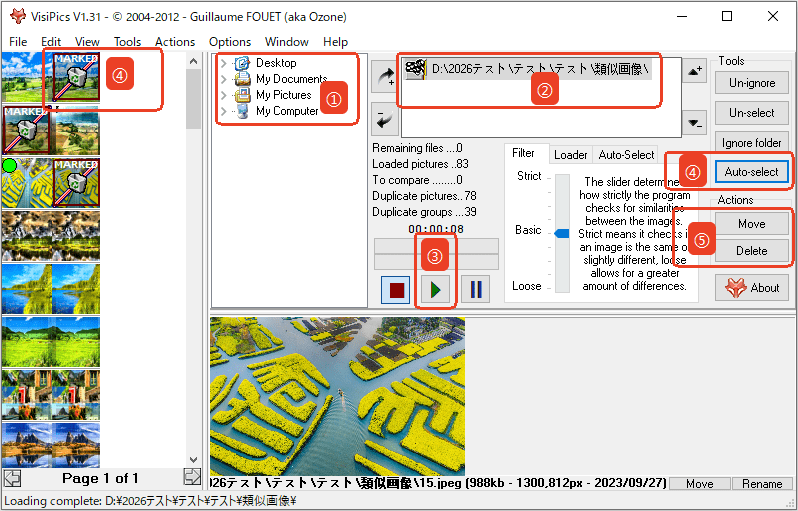Stop the scan with red square button

click(x=396, y=290)
